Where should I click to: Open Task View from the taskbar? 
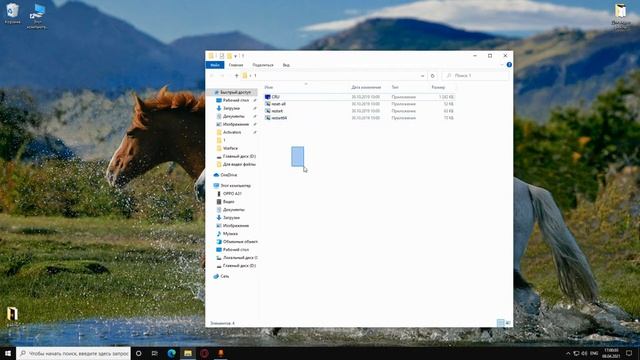pyautogui.click(x=155, y=353)
